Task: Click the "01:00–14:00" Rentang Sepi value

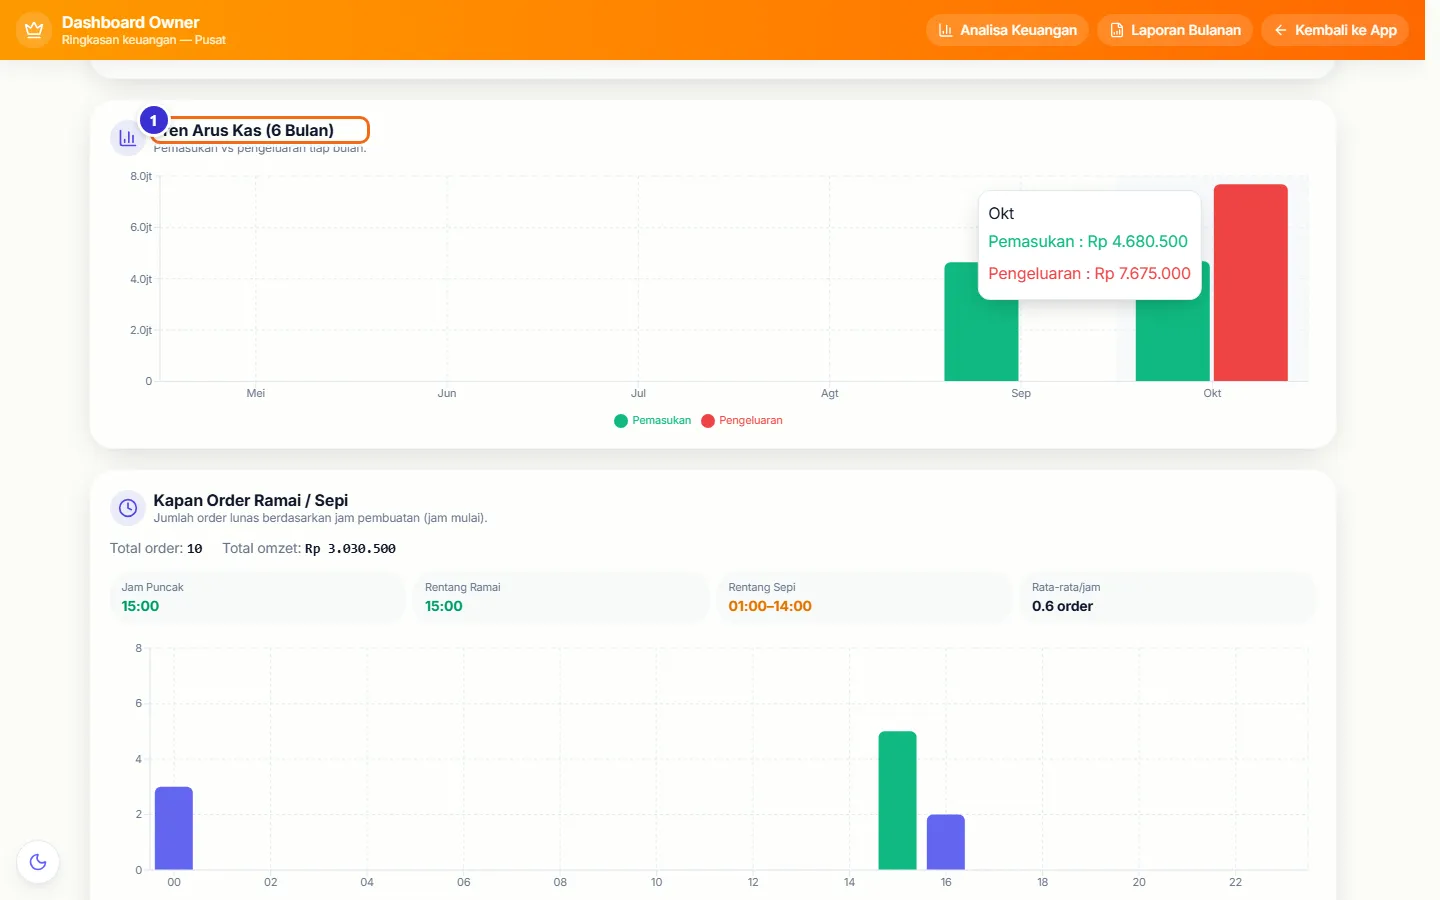Action: pyautogui.click(x=770, y=606)
